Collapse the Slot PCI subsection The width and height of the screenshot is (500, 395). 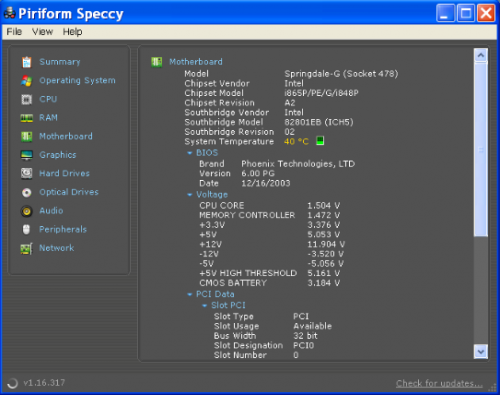click(x=205, y=306)
